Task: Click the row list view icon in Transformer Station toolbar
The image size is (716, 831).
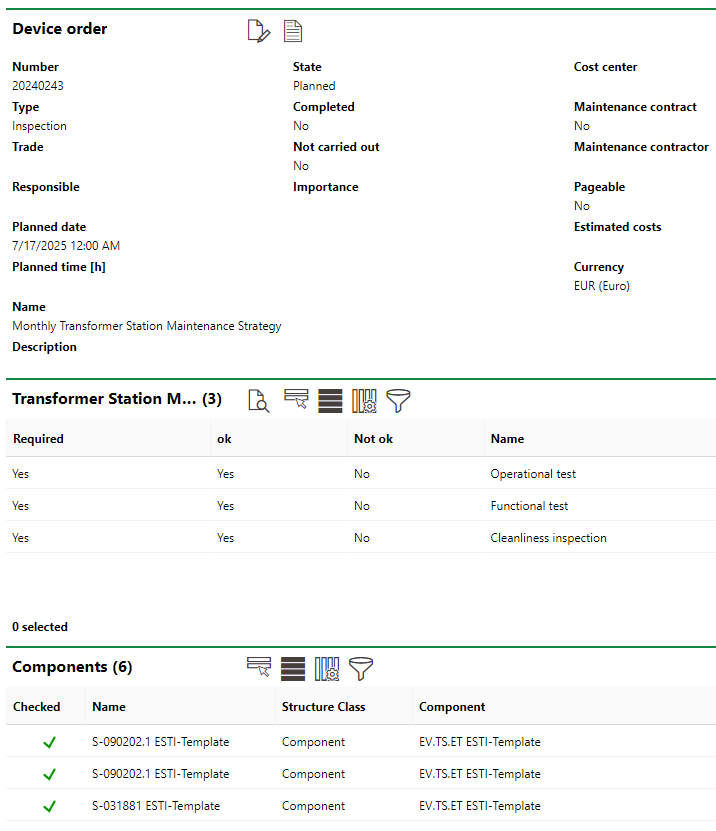Action: click(330, 401)
